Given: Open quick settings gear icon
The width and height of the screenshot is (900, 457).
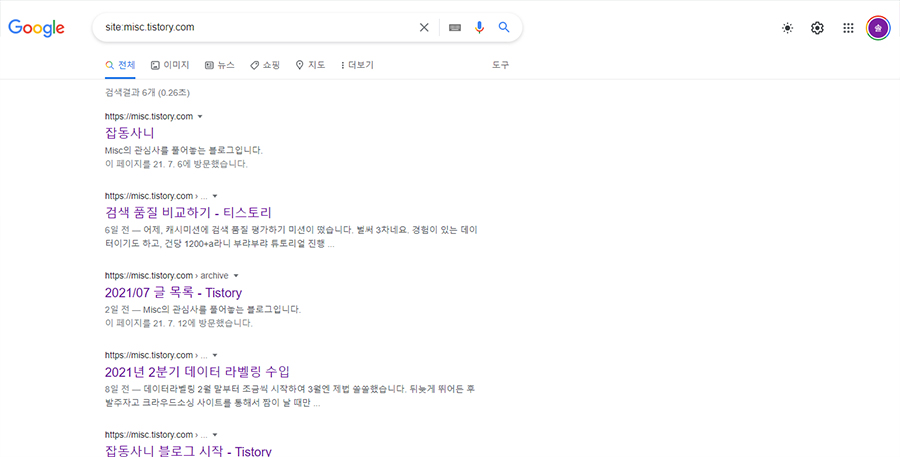Looking at the screenshot, I should [817, 28].
